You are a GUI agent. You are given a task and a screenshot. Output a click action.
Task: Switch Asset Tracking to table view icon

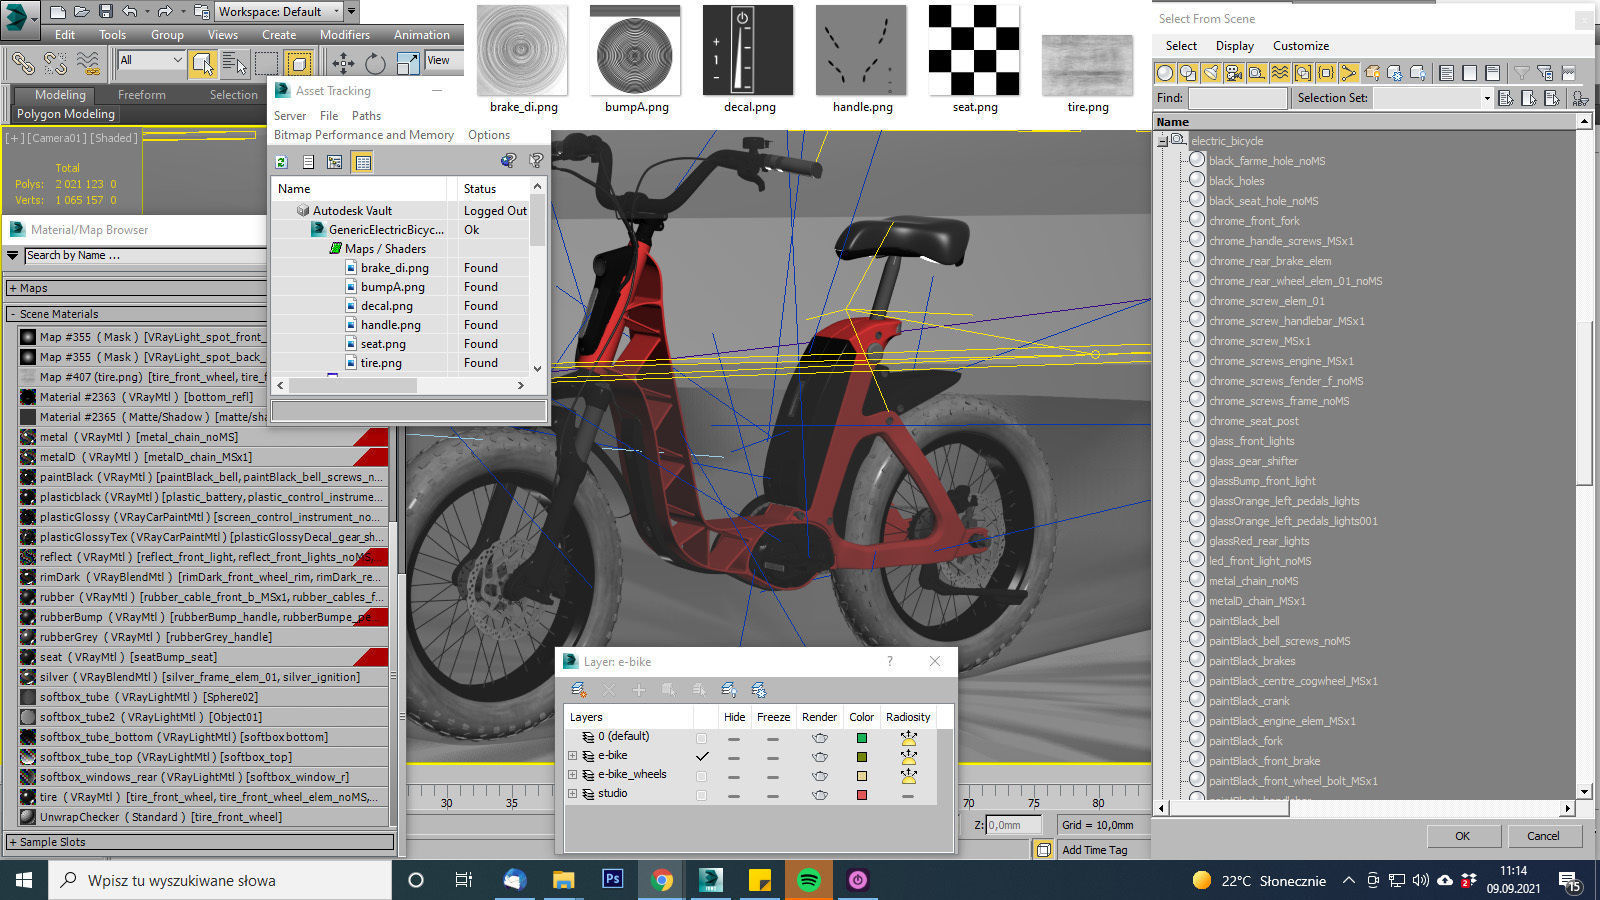click(x=362, y=162)
